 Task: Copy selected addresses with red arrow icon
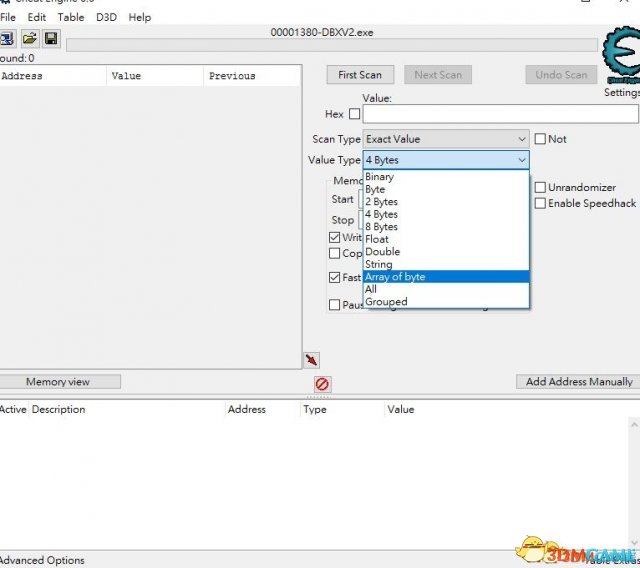pos(311,360)
